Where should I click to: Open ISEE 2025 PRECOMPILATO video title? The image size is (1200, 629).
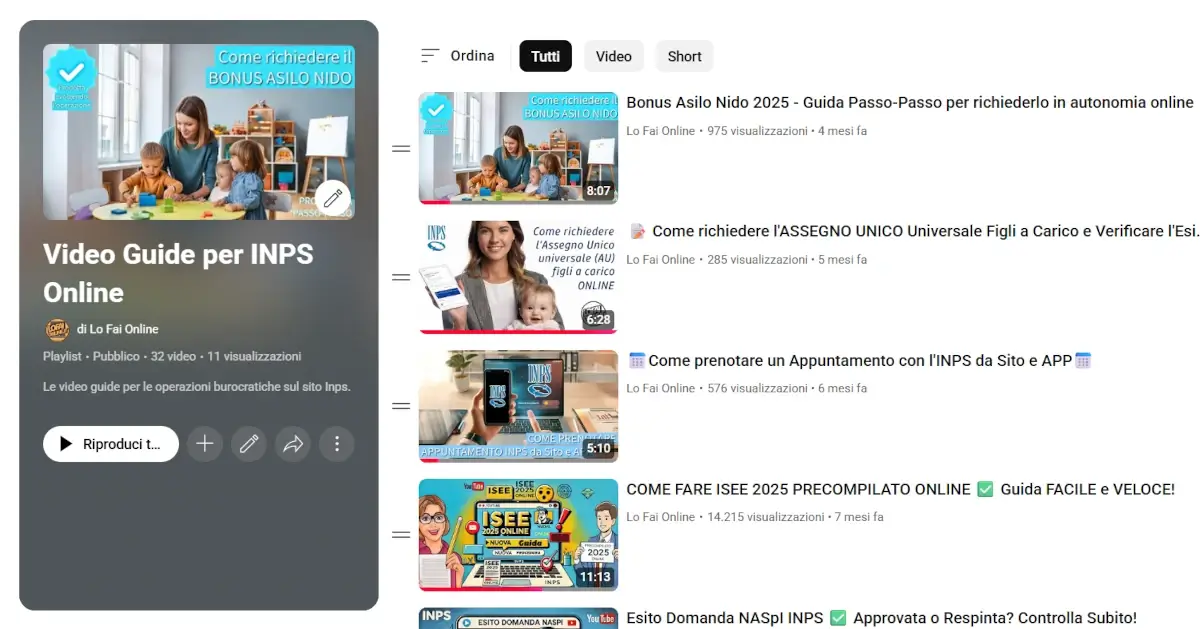click(900, 489)
